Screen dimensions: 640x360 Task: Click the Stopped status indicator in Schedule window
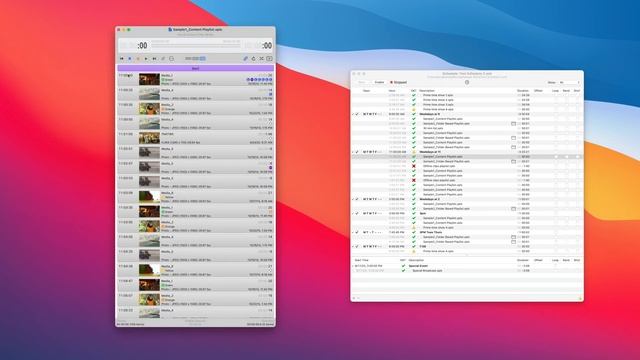(399, 82)
